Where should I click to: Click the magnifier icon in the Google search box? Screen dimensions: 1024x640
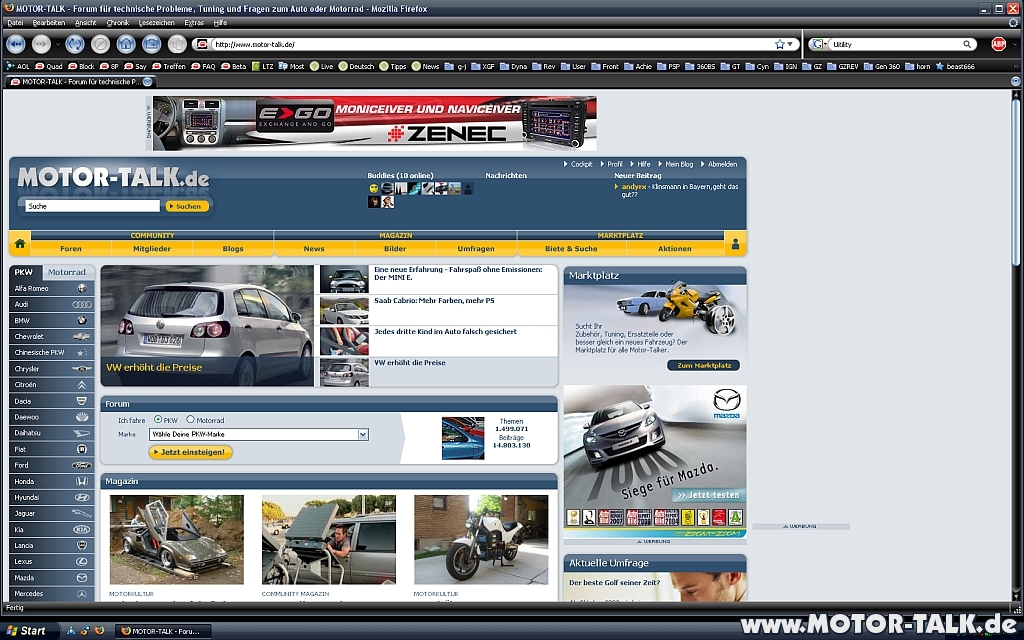967,44
